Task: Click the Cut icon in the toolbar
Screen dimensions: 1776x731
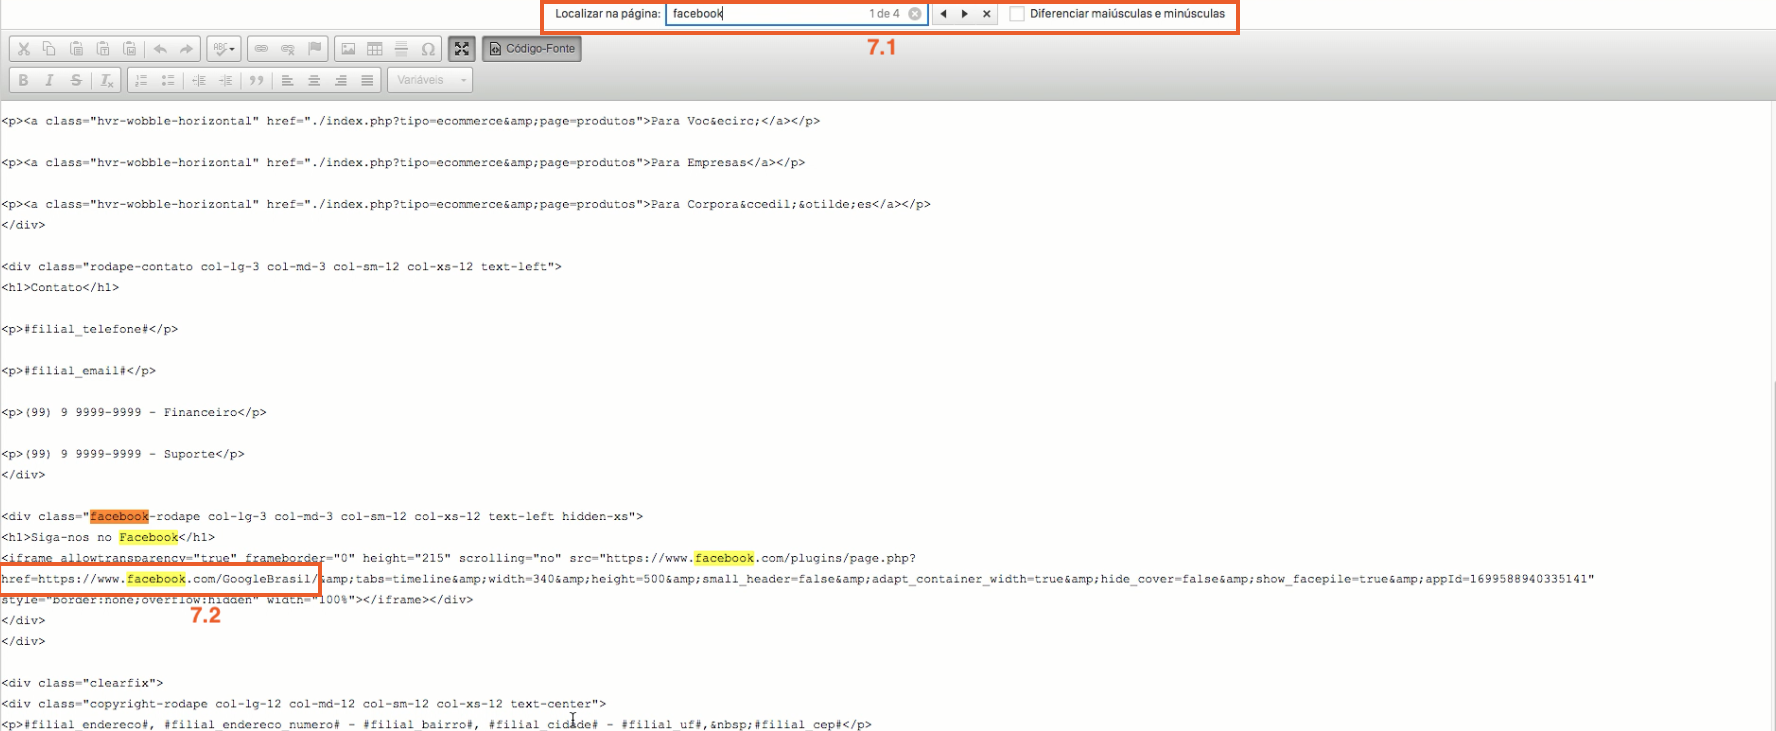Action: point(24,49)
